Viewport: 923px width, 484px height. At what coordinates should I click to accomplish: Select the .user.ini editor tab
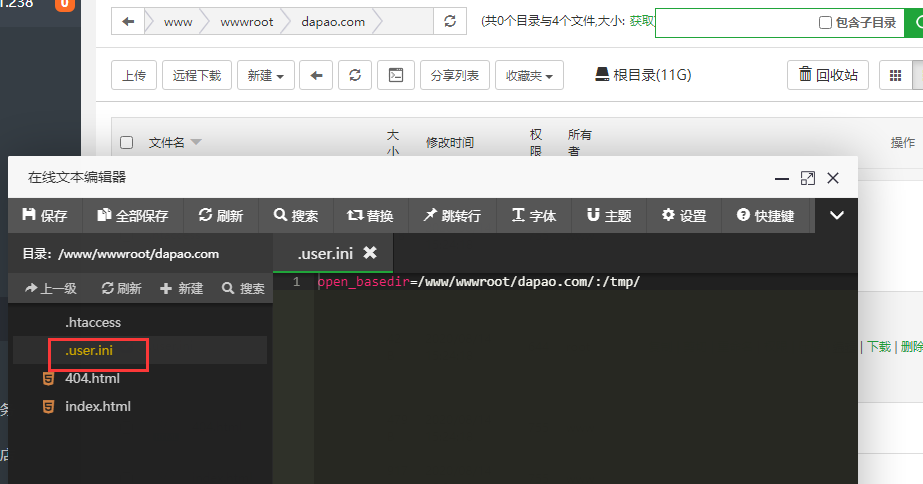(x=326, y=253)
